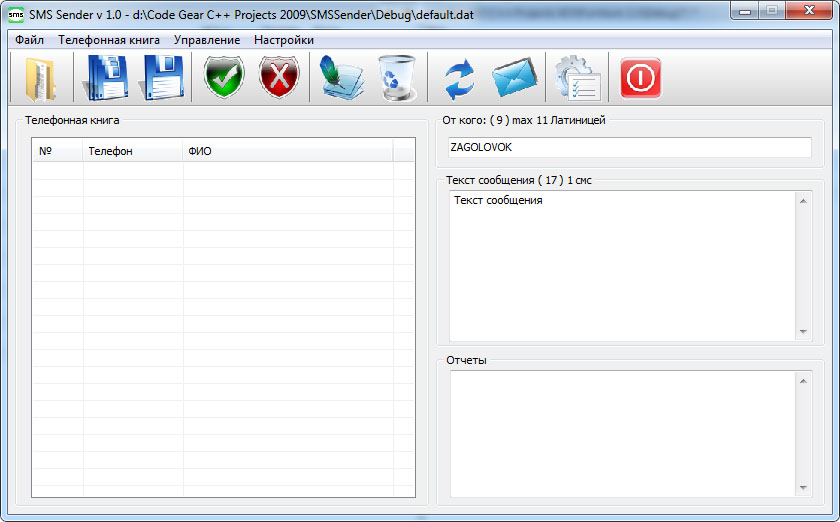The image size is (840, 522).
Task: Click the Телефон column header
Action: (133, 151)
